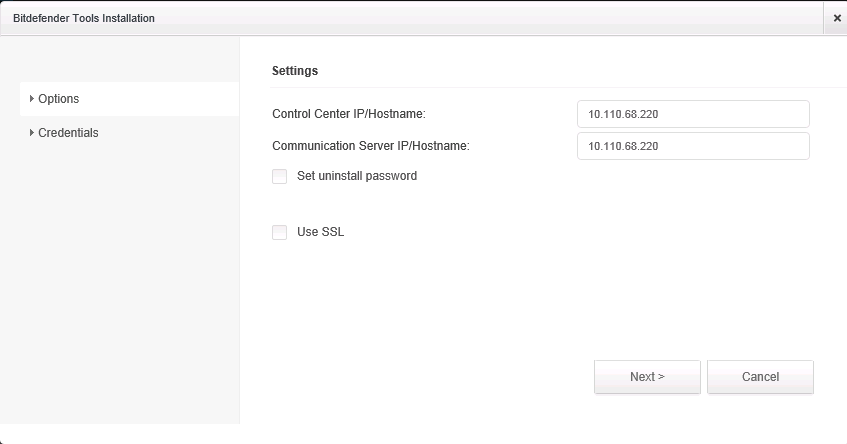Expand the Credentials arrow in sidebar
847x444 pixels.
tap(32, 132)
